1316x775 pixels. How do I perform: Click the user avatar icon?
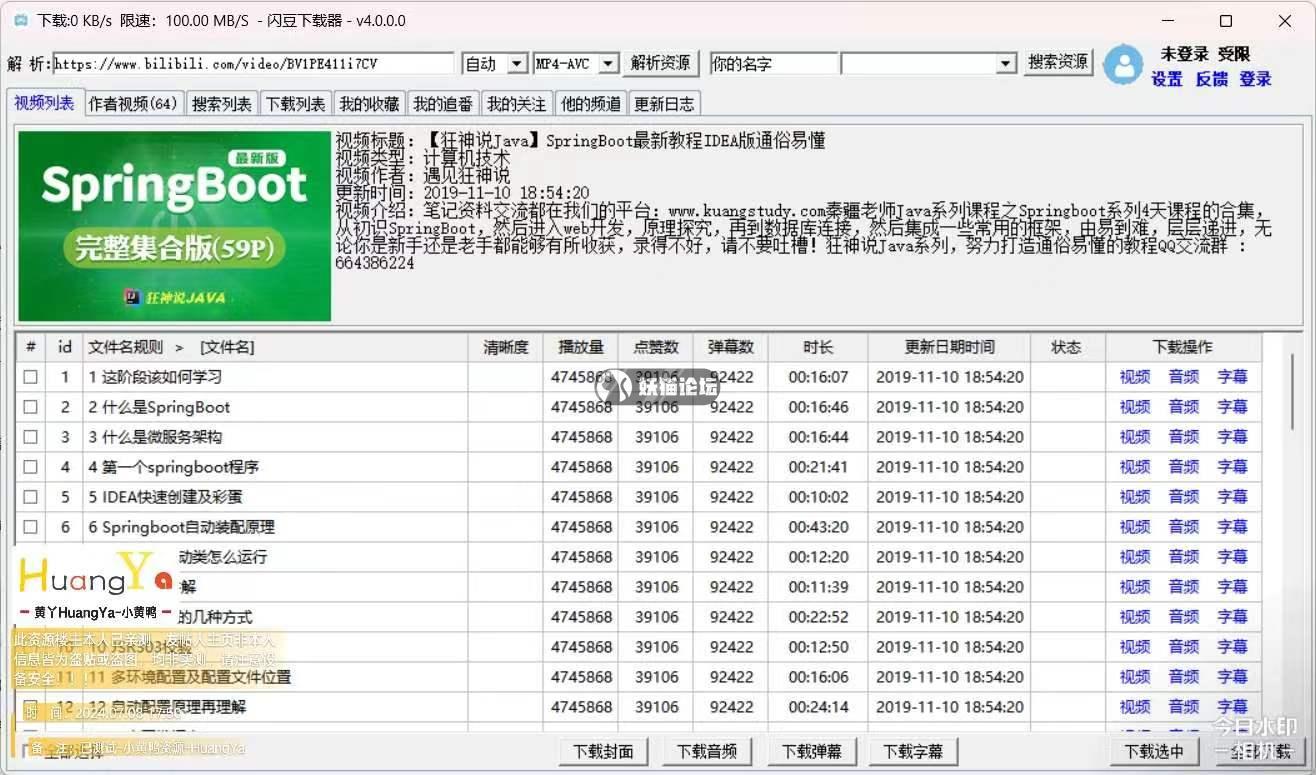[x=1123, y=65]
